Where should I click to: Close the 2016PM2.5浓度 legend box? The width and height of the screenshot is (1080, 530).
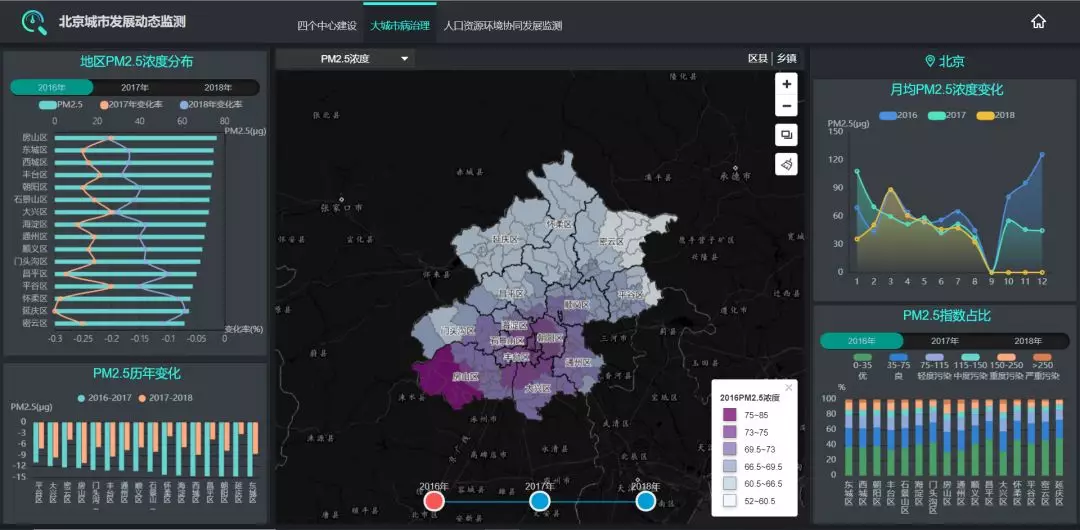click(789, 387)
